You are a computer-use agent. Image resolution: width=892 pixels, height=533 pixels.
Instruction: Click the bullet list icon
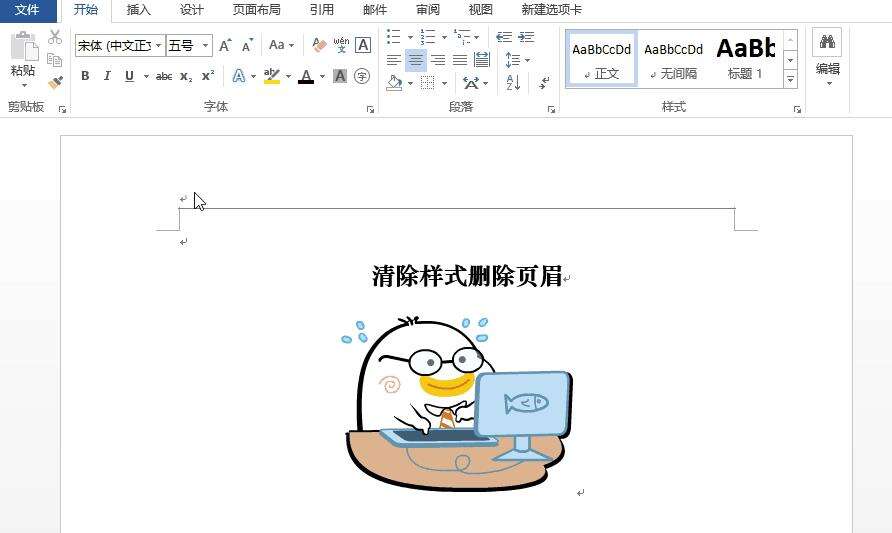(x=394, y=37)
